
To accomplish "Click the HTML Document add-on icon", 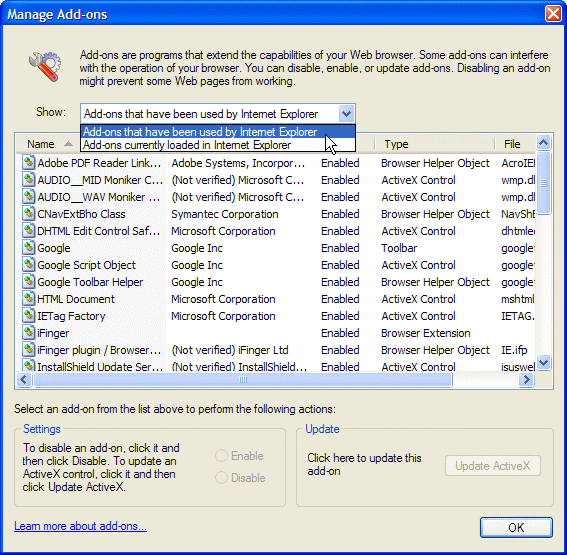I will tap(28, 298).
